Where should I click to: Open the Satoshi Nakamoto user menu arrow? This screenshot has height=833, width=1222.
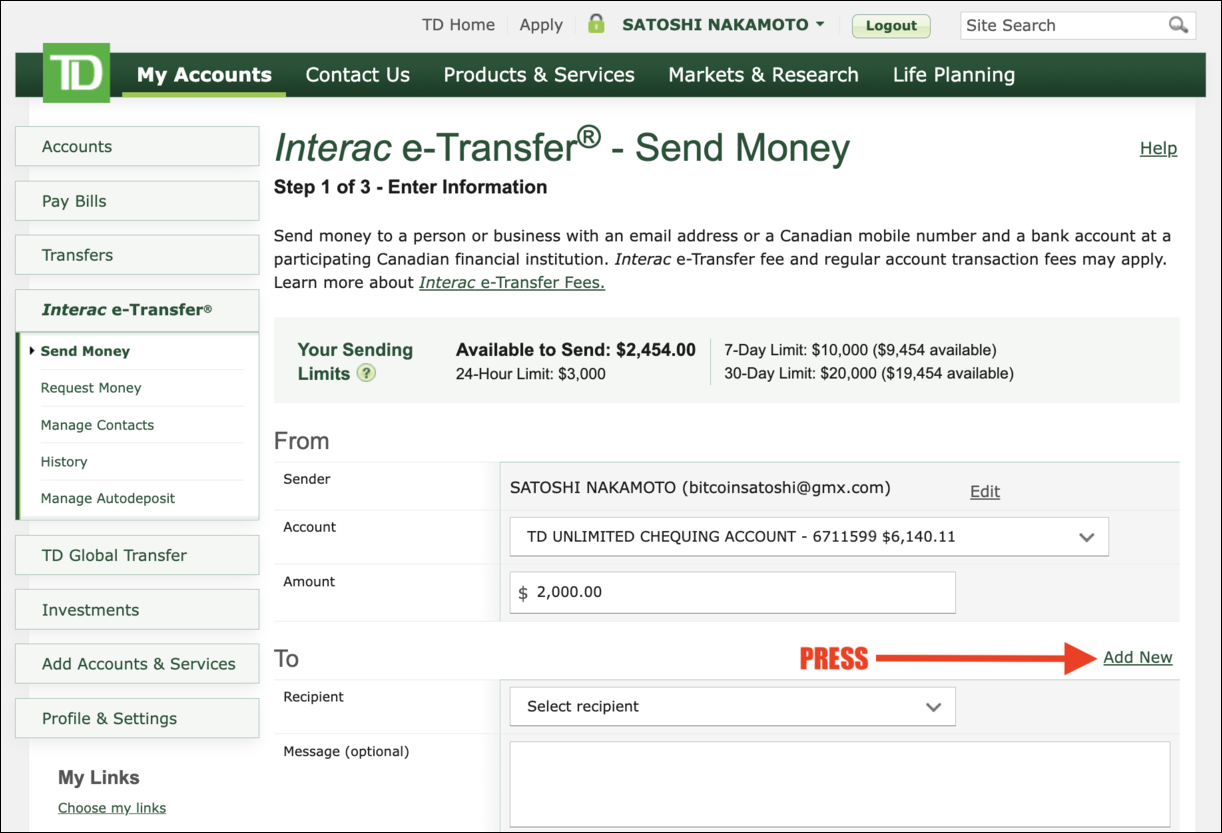point(820,24)
